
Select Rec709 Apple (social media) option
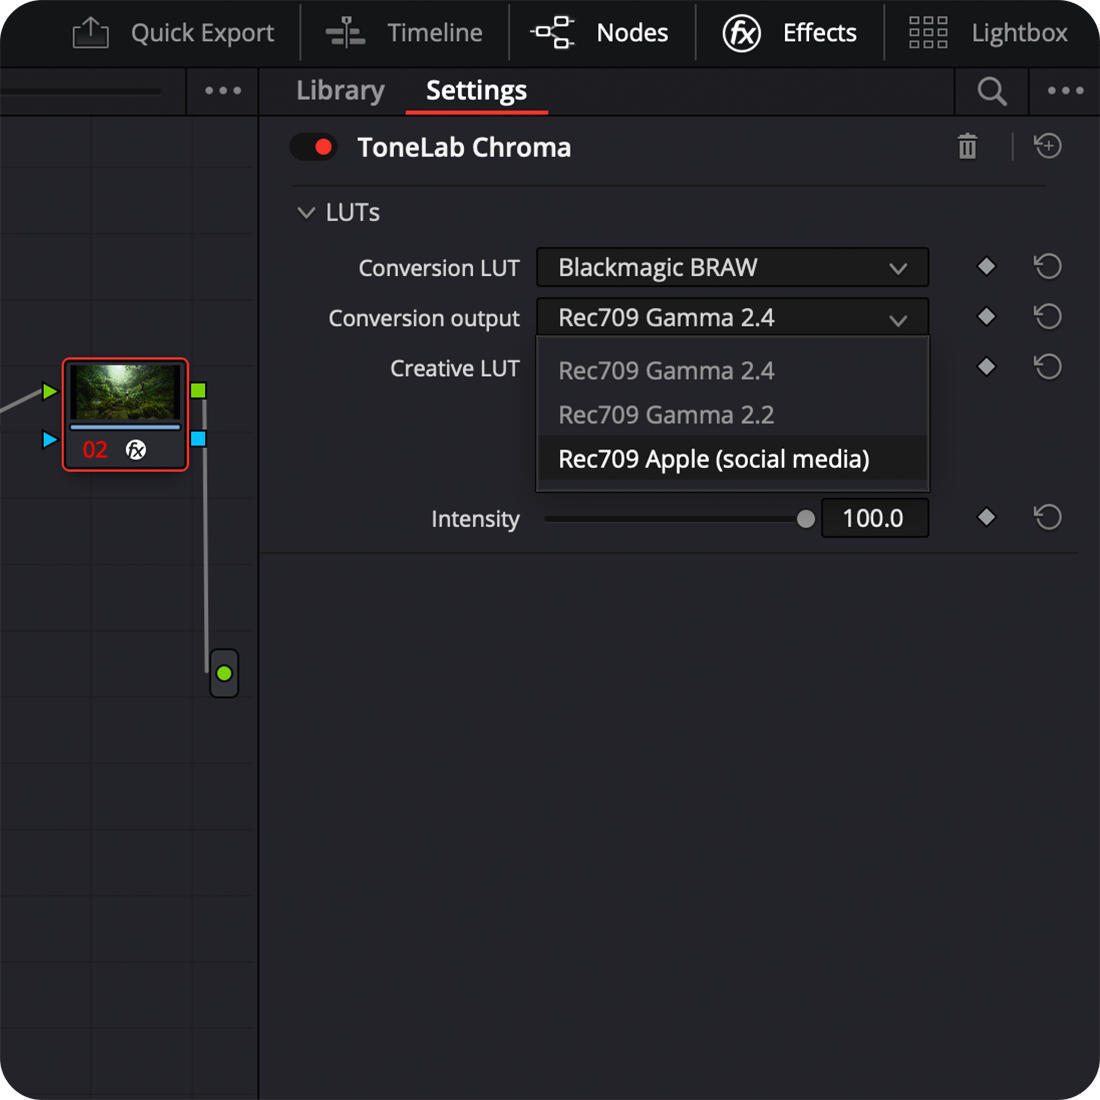pyautogui.click(x=713, y=459)
